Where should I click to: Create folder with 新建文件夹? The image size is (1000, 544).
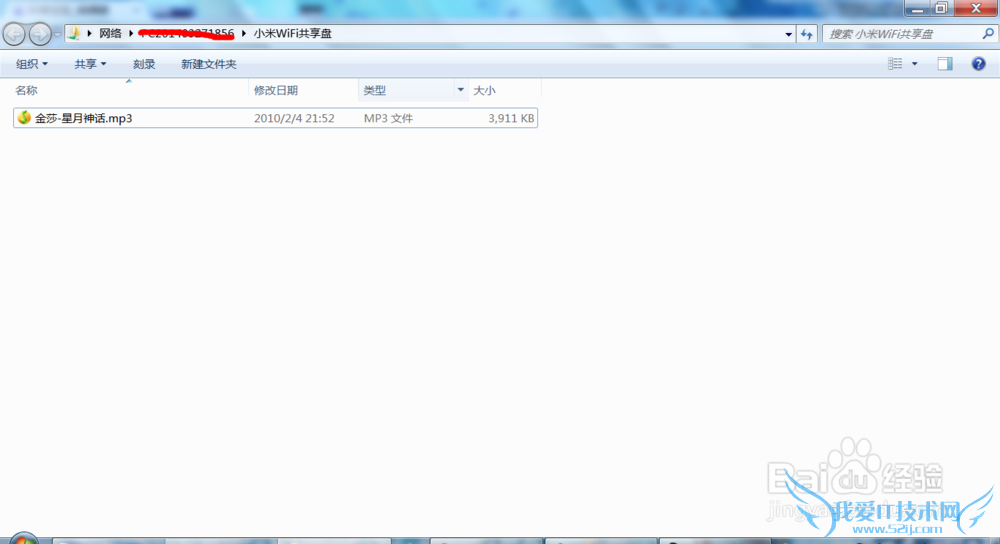[x=209, y=64]
